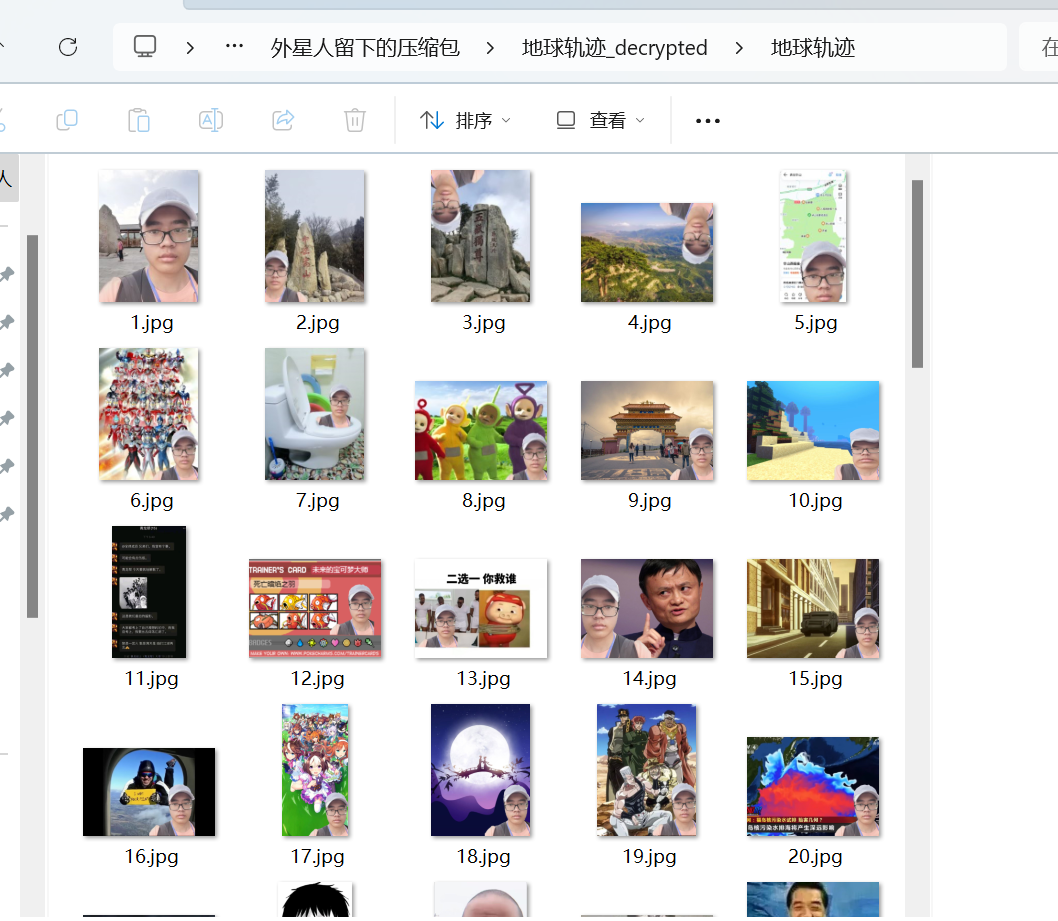Click the Paste icon in the toolbar
The width and height of the screenshot is (1058, 921).
pos(139,121)
